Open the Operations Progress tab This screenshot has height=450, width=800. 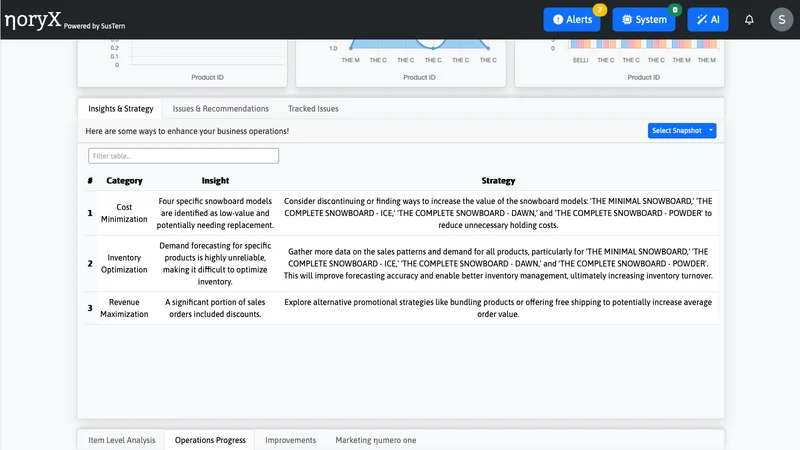[210, 440]
